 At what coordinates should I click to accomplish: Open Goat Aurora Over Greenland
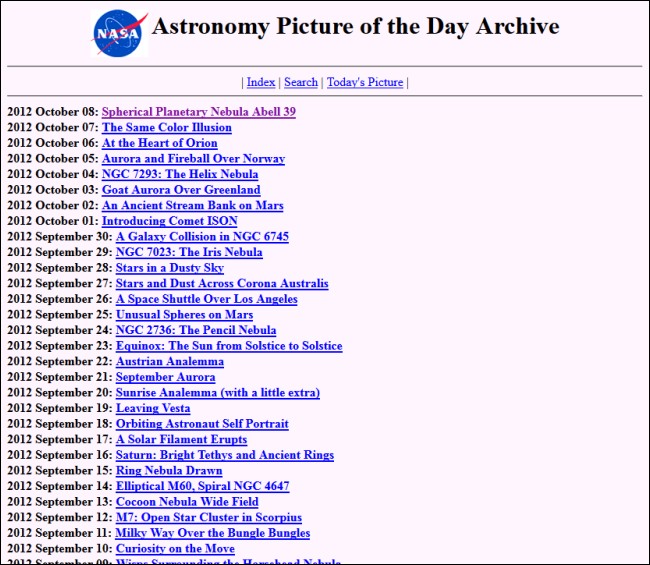point(181,190)
